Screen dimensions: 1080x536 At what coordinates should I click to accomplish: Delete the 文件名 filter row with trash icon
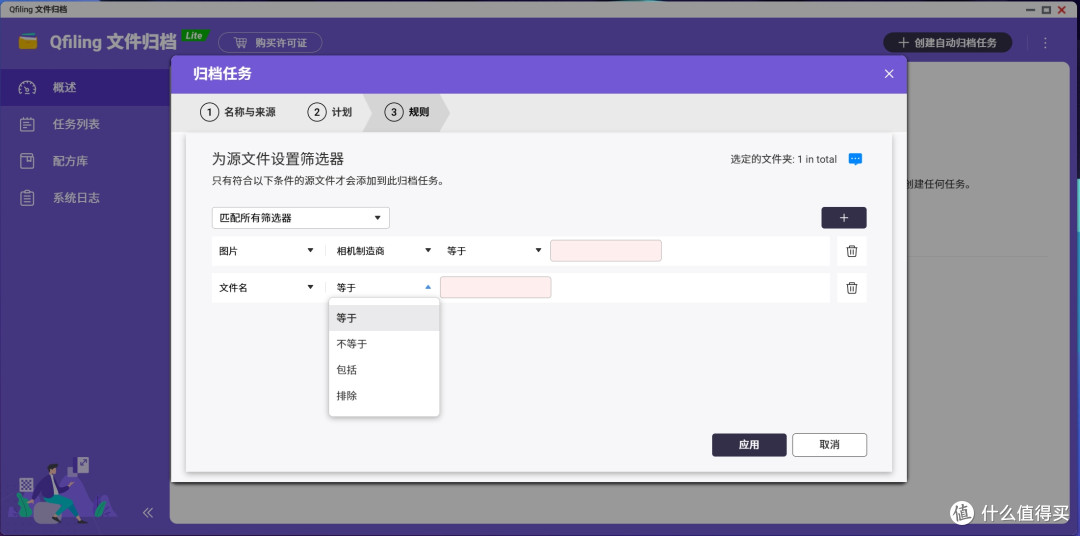(x=851, y=288)
